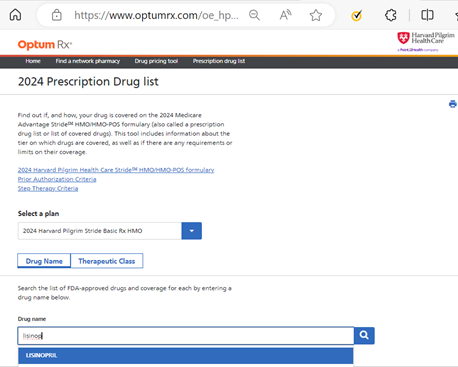The width and height of the screenshot is (458, 367).
Task: Open Prescription drug list menu item
Action: point(219,61)
